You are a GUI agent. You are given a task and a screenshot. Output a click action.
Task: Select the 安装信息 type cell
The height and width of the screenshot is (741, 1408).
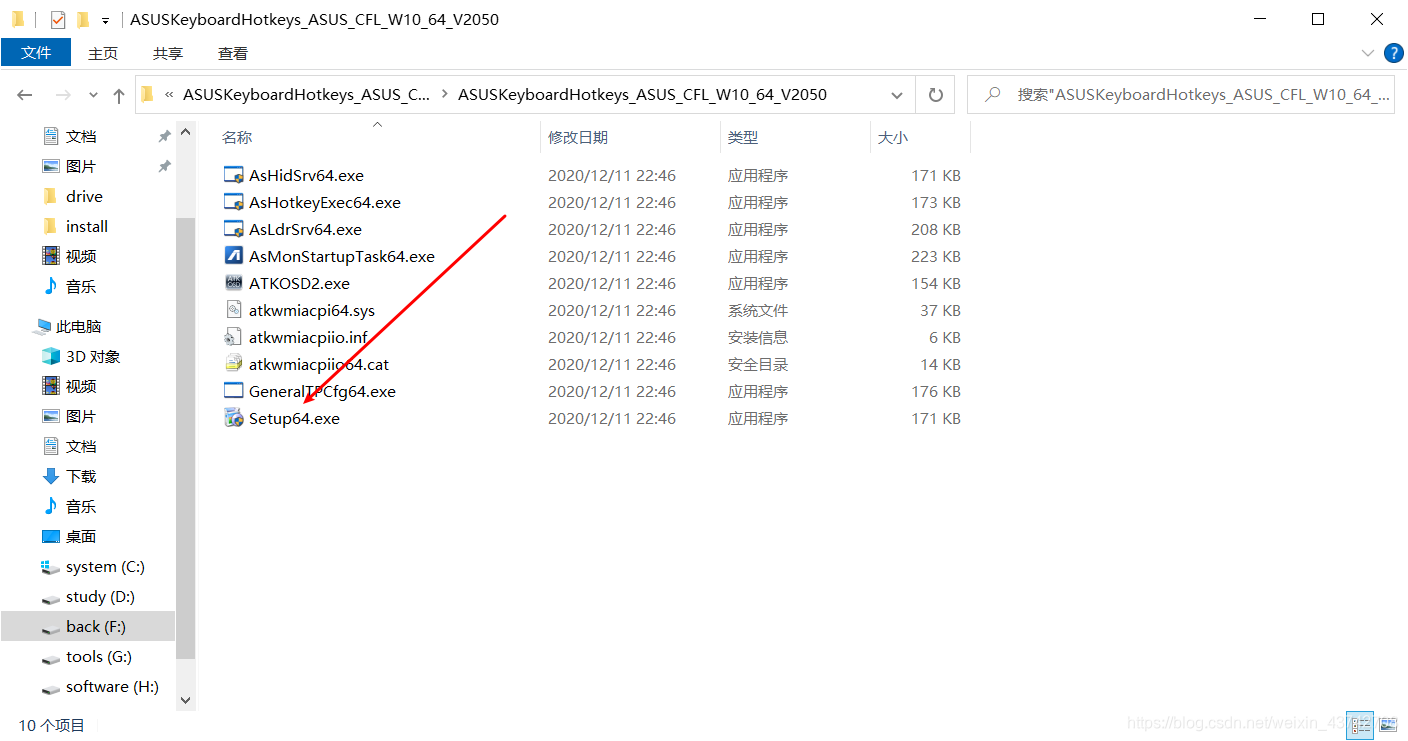point(758,337)
